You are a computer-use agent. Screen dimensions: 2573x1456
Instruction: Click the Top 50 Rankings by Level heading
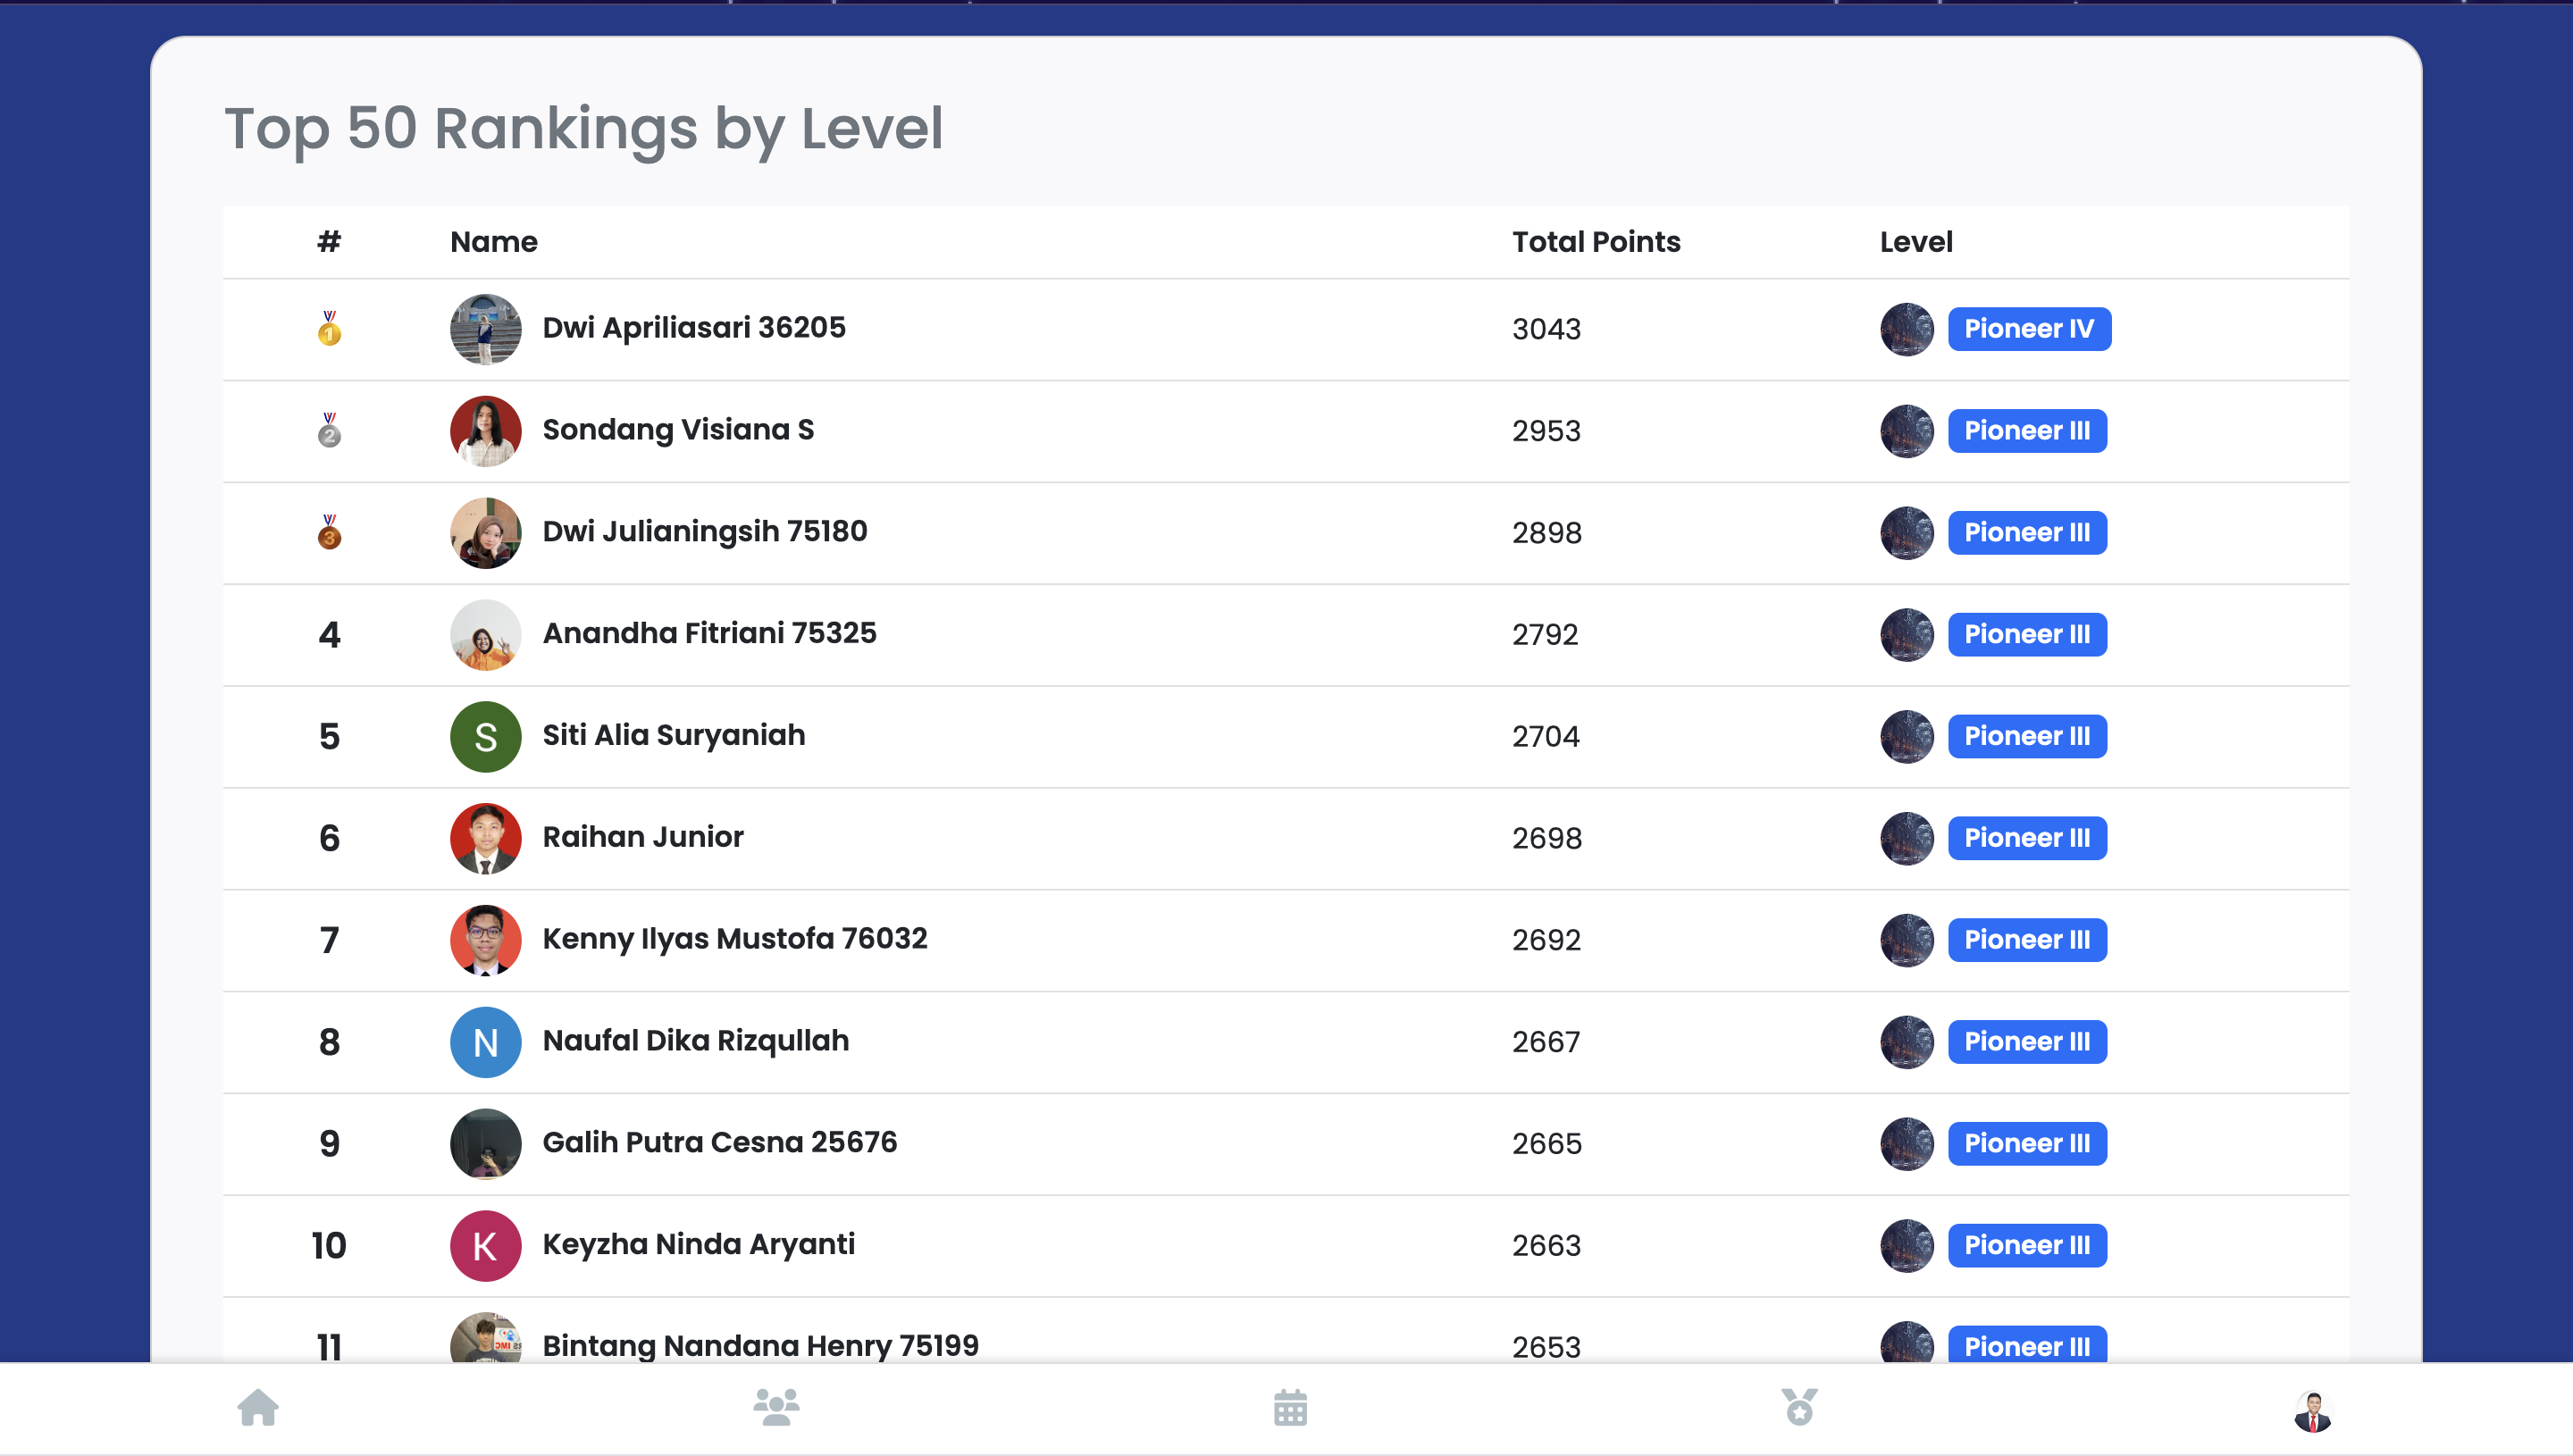point(584,130)
